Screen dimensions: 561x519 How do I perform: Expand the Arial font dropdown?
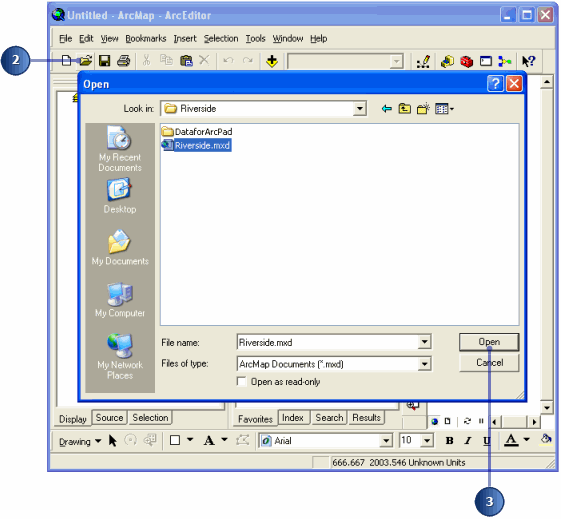click(x=386, y=441)
